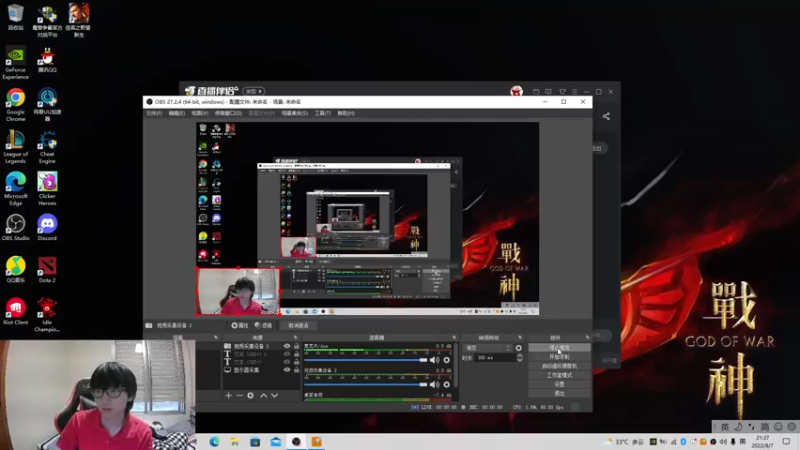Open video capture device 2 audio settings gear
This screenshot has width=800, height=450.
[x=447, y=384]
